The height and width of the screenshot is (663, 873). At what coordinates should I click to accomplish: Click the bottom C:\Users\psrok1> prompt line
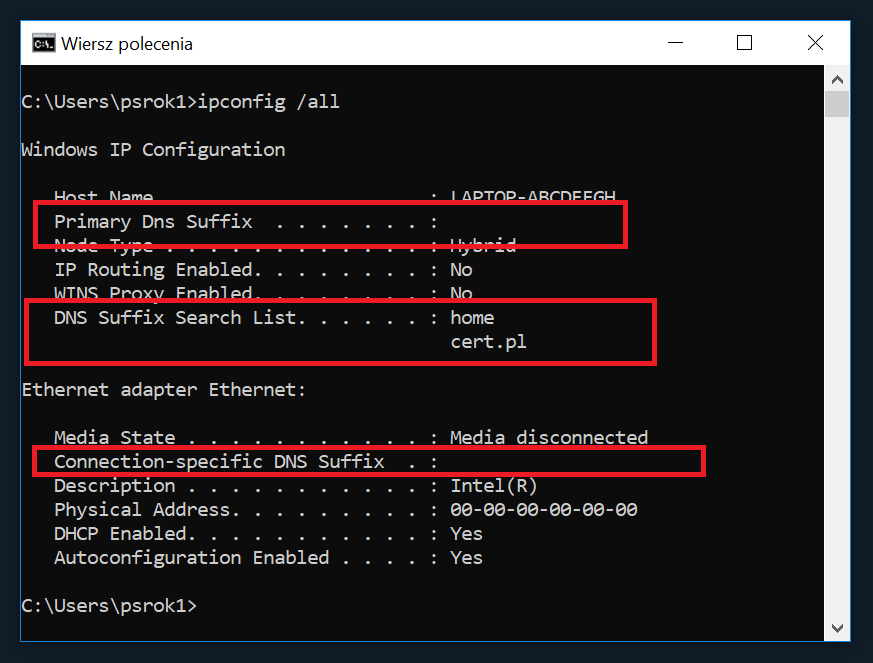point(109,606)
